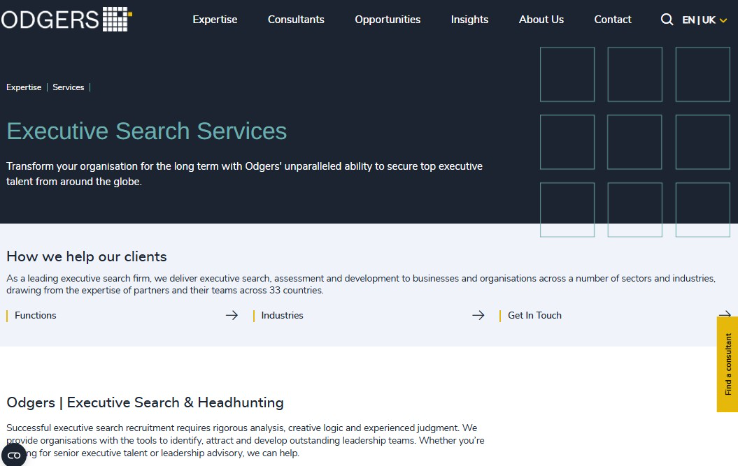Screen dimensions: 738x466
Task: Click 'Odgers | Executive Search & Headhunting' heading
Action: tap(145, 402)
